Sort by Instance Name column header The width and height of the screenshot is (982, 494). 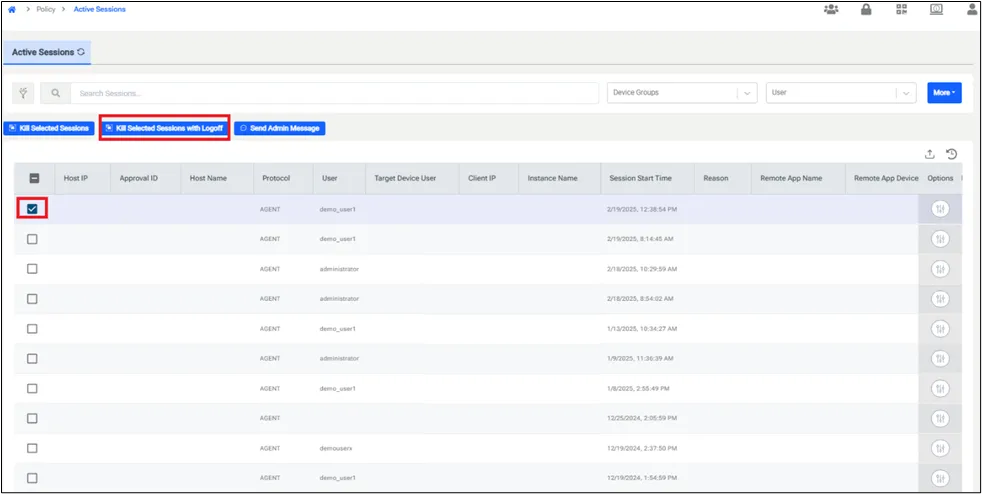tap(552, 178)
